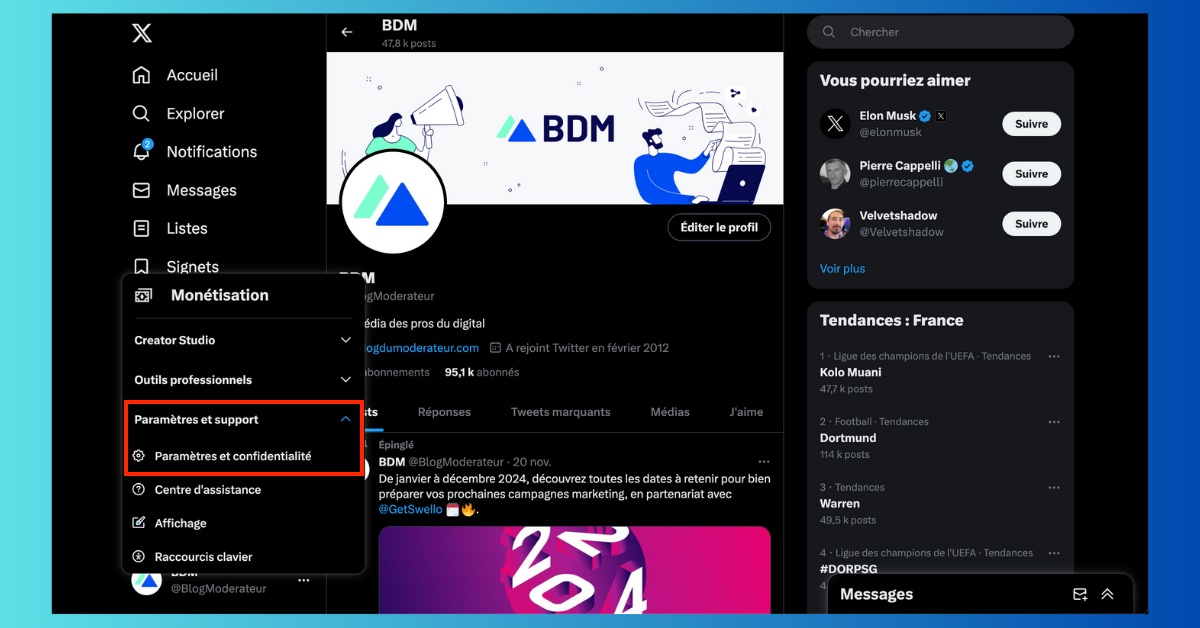Open more options on pinned BDM post
Image resolution: width=1200 pixels, height=628 pixels.
[x=764, y=462]
